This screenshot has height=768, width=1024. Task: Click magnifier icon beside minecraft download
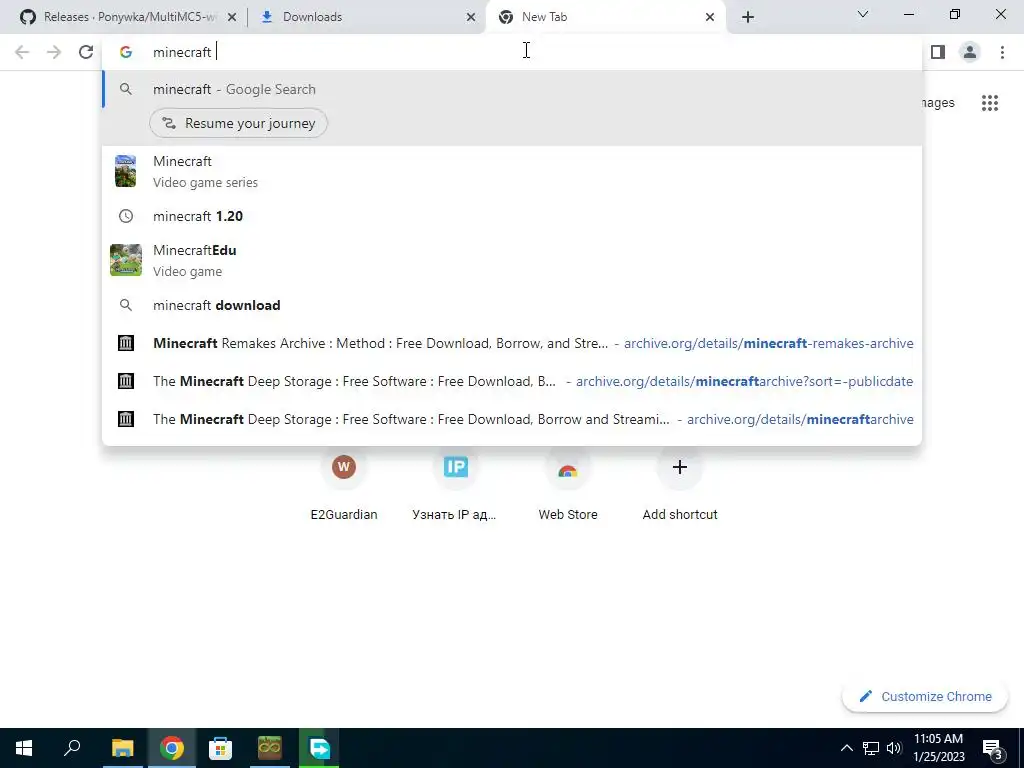coord(126,305)
